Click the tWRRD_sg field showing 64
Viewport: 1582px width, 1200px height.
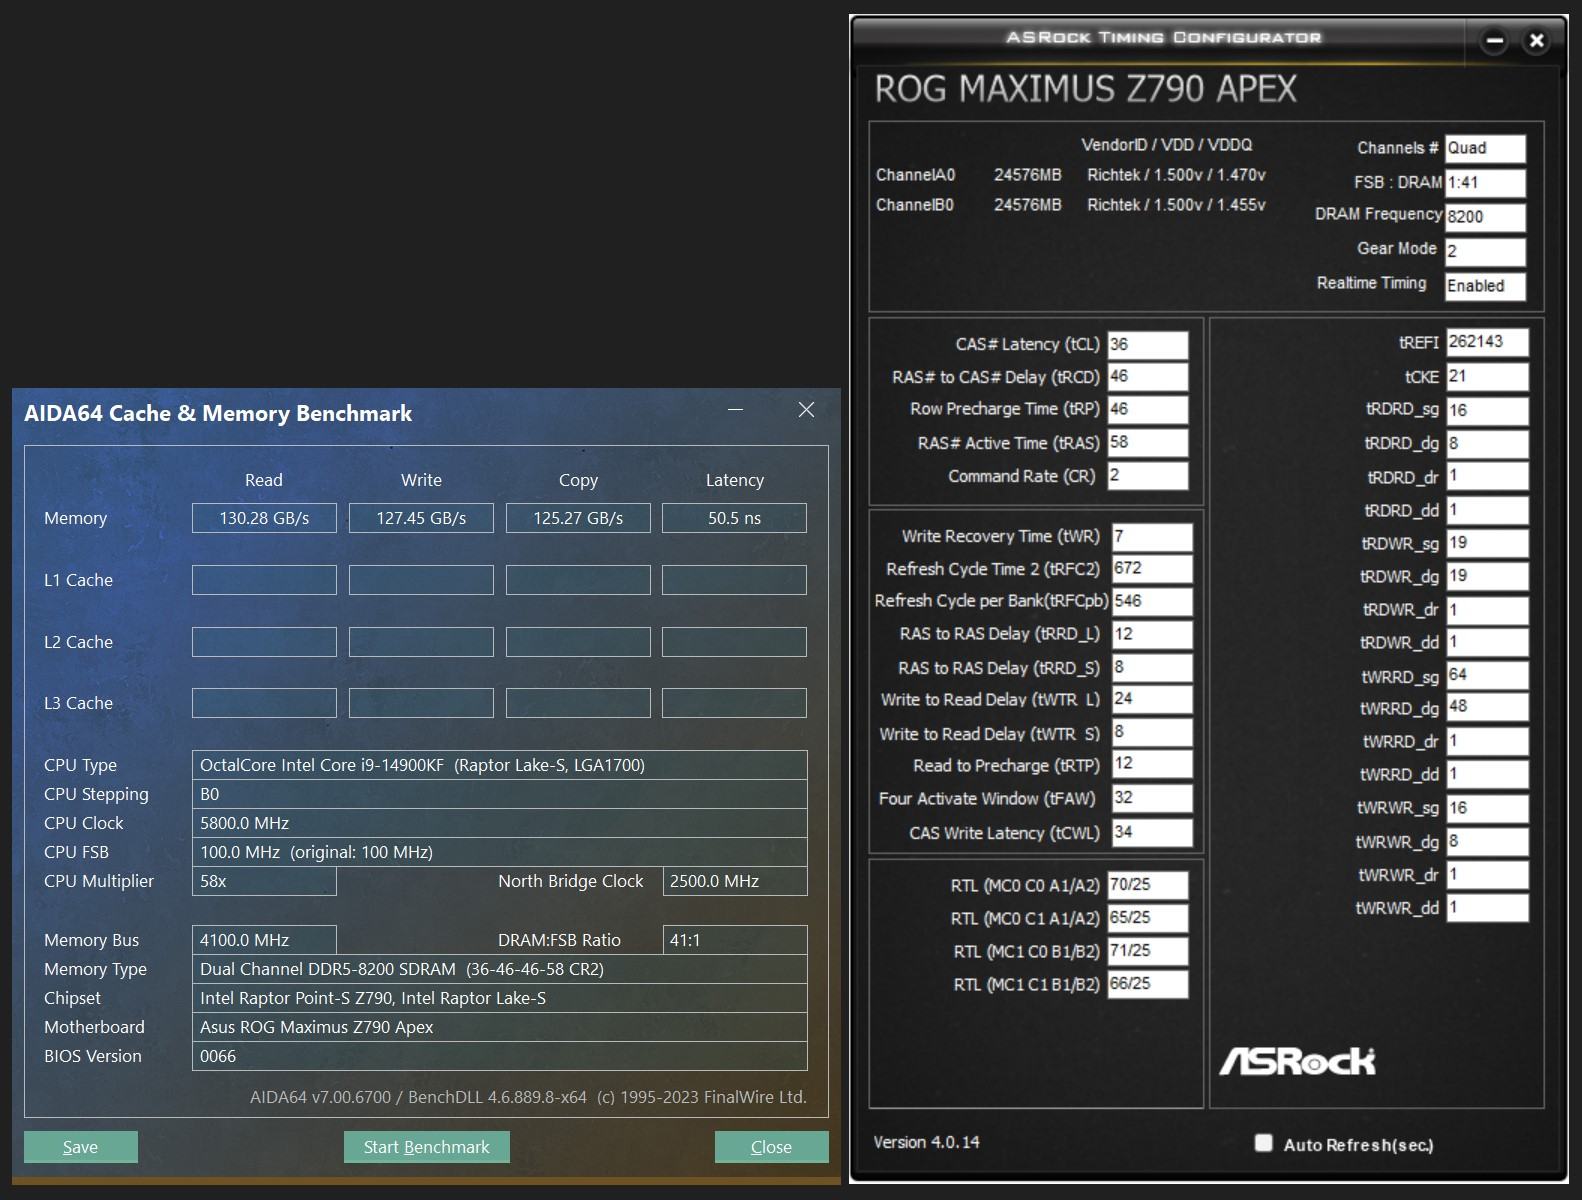pyautogui.click(x=1487, y=676)
